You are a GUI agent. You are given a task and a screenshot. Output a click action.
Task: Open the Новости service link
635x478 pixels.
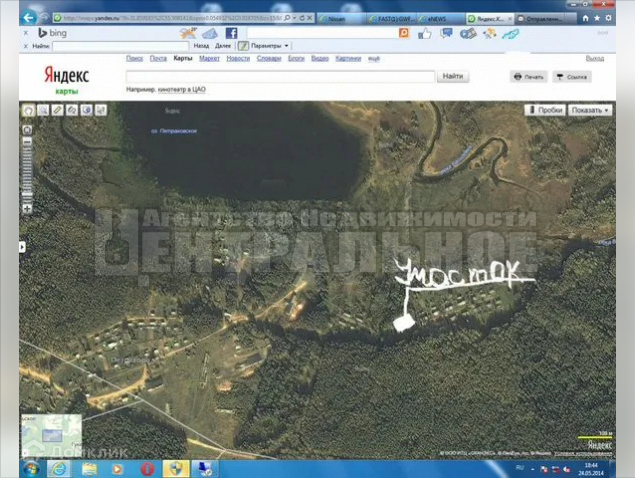click(x=238, y=58)
